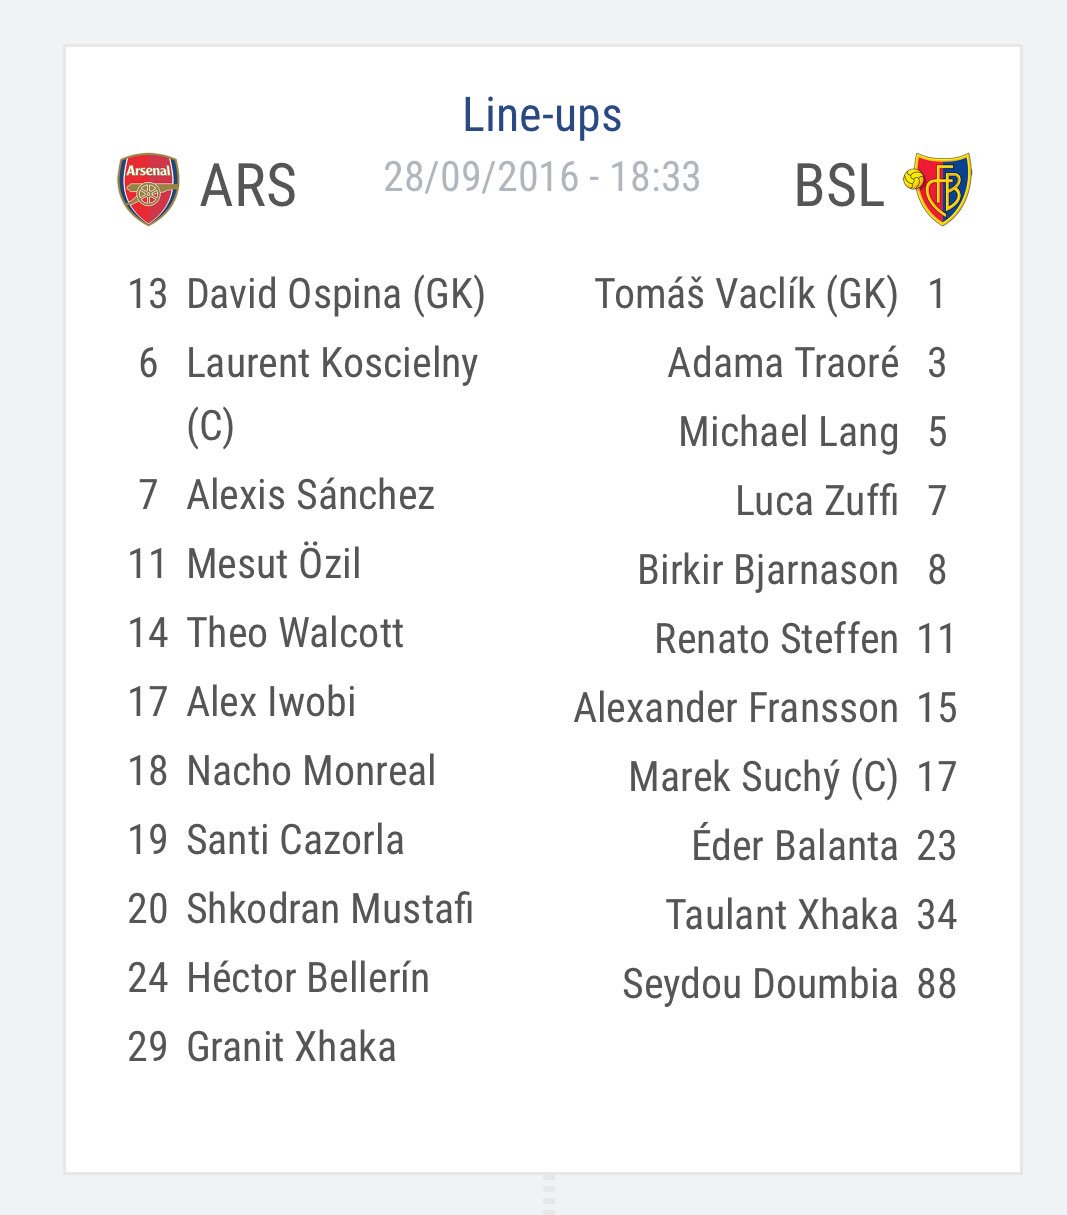This screenshot has height=1215, width=1067.
Task: Click the FC Basel club crest icon
Action: (937, 188)
